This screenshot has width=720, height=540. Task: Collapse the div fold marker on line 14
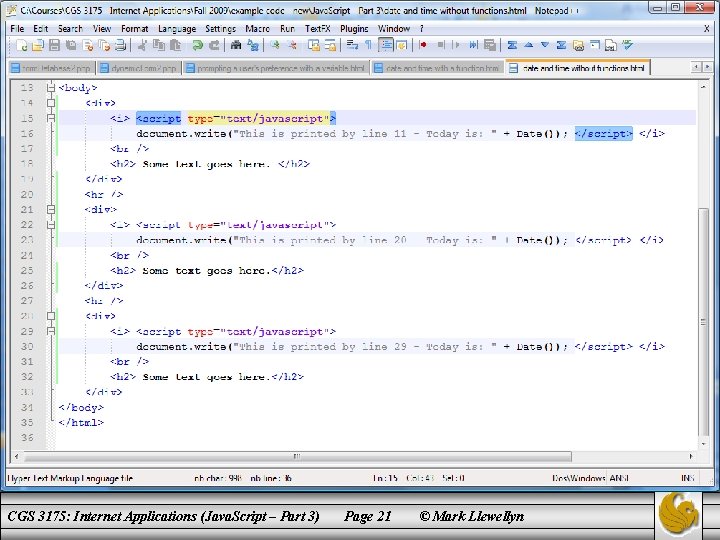(x=49, y=103)
